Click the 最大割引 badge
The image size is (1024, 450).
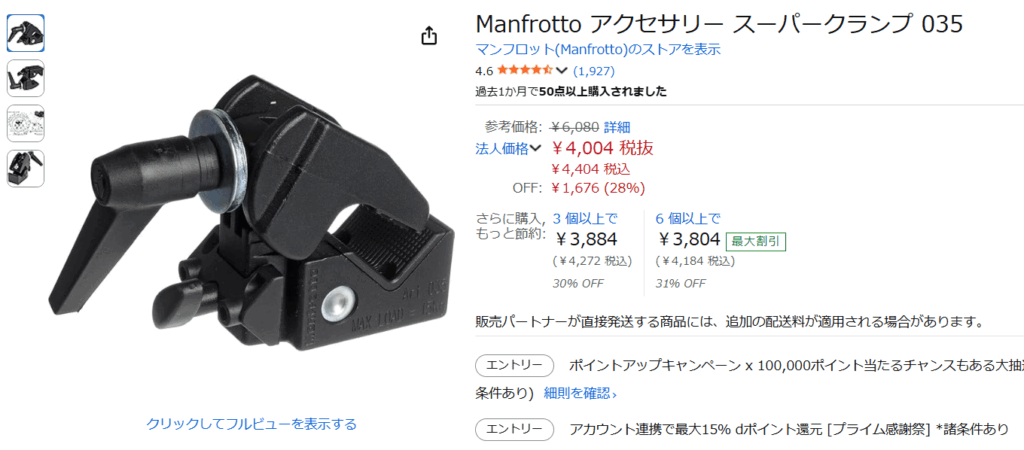click(x=756, y=242)
